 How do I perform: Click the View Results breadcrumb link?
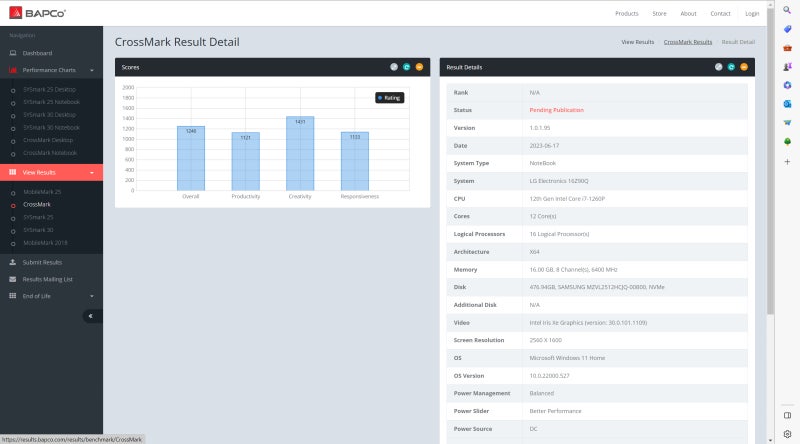click(637, 42)
